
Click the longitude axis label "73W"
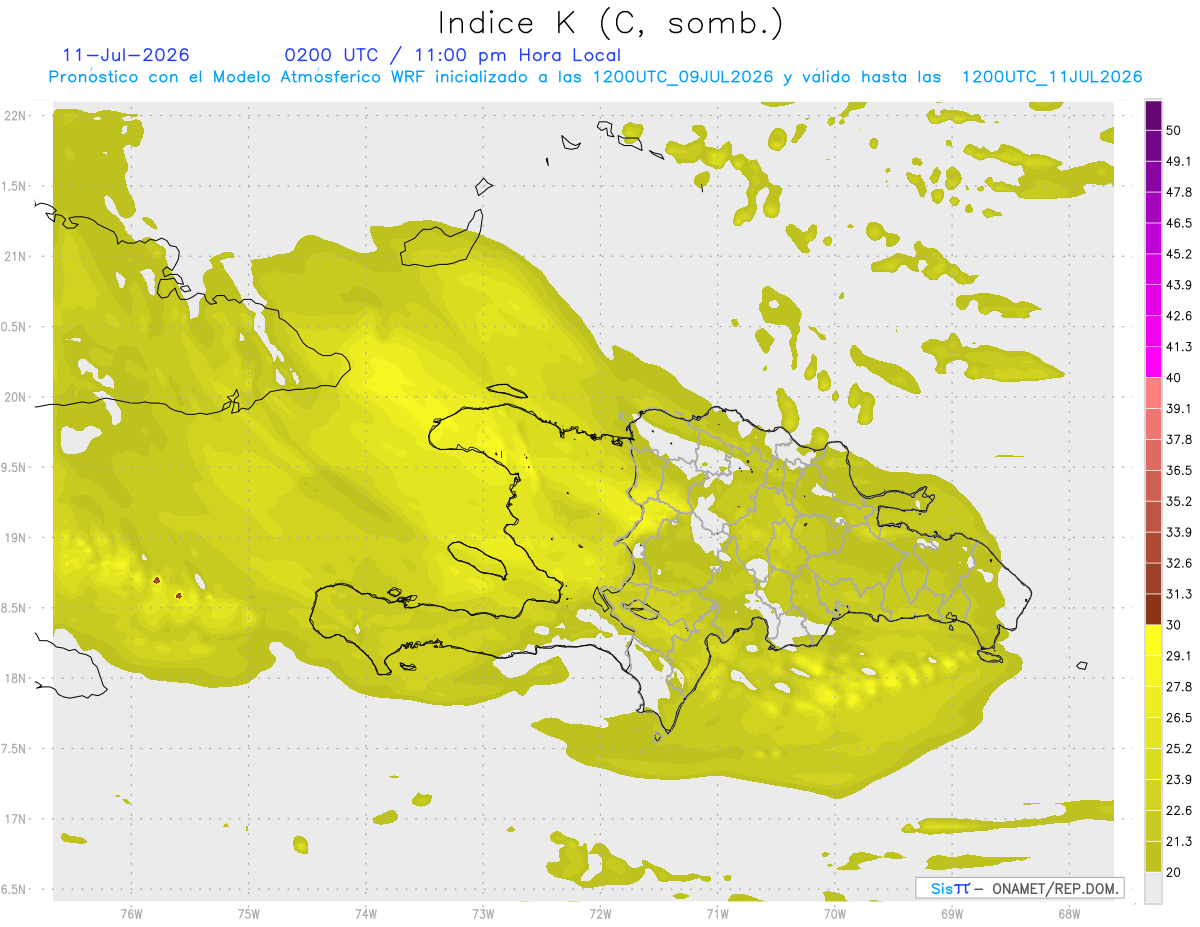[x=483, y=914]
